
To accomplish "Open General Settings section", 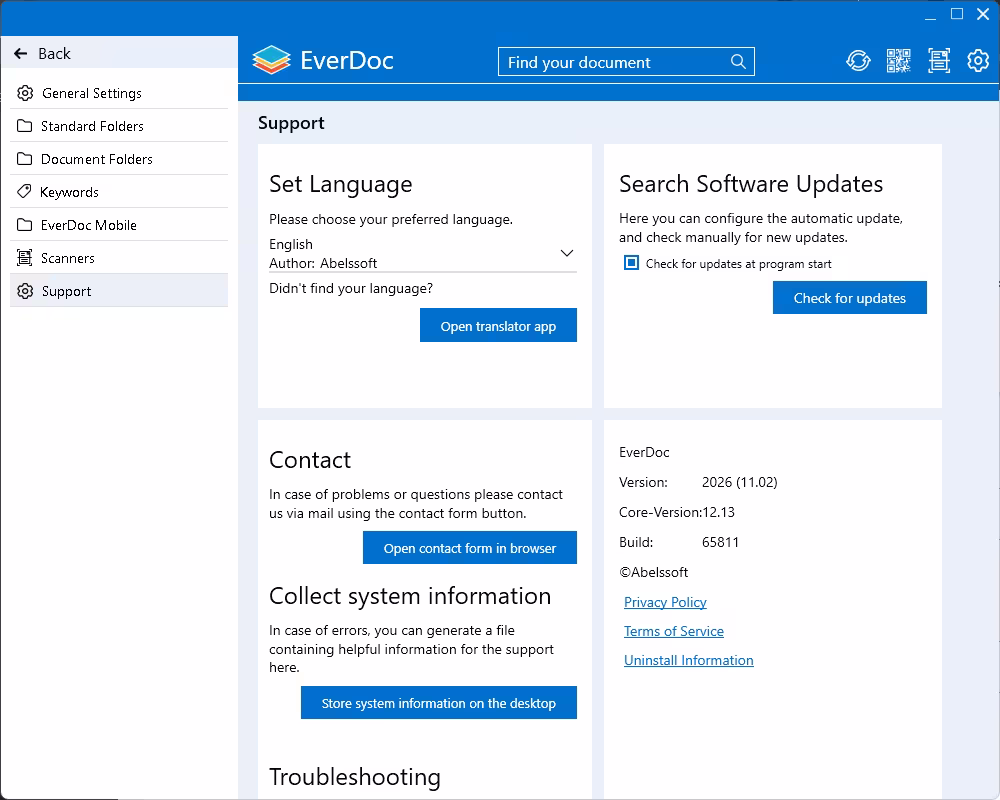I will (119, 93).
